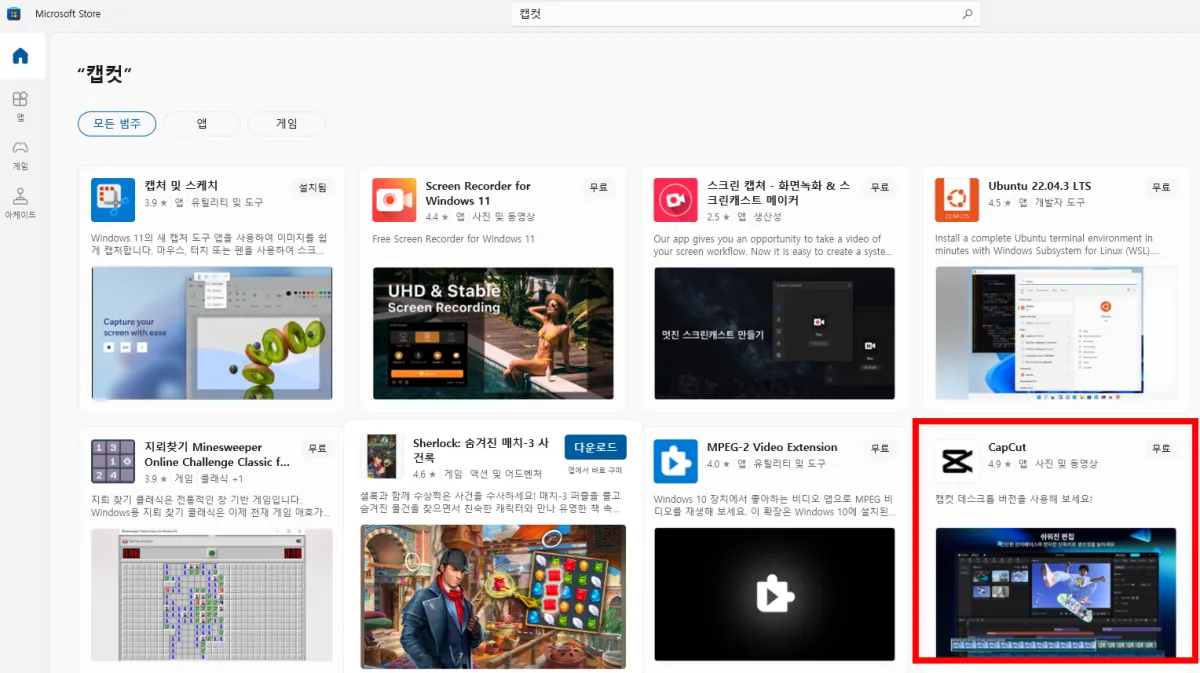Click the CapCut app icon
1200x673 pixels.
coord(956,461)
